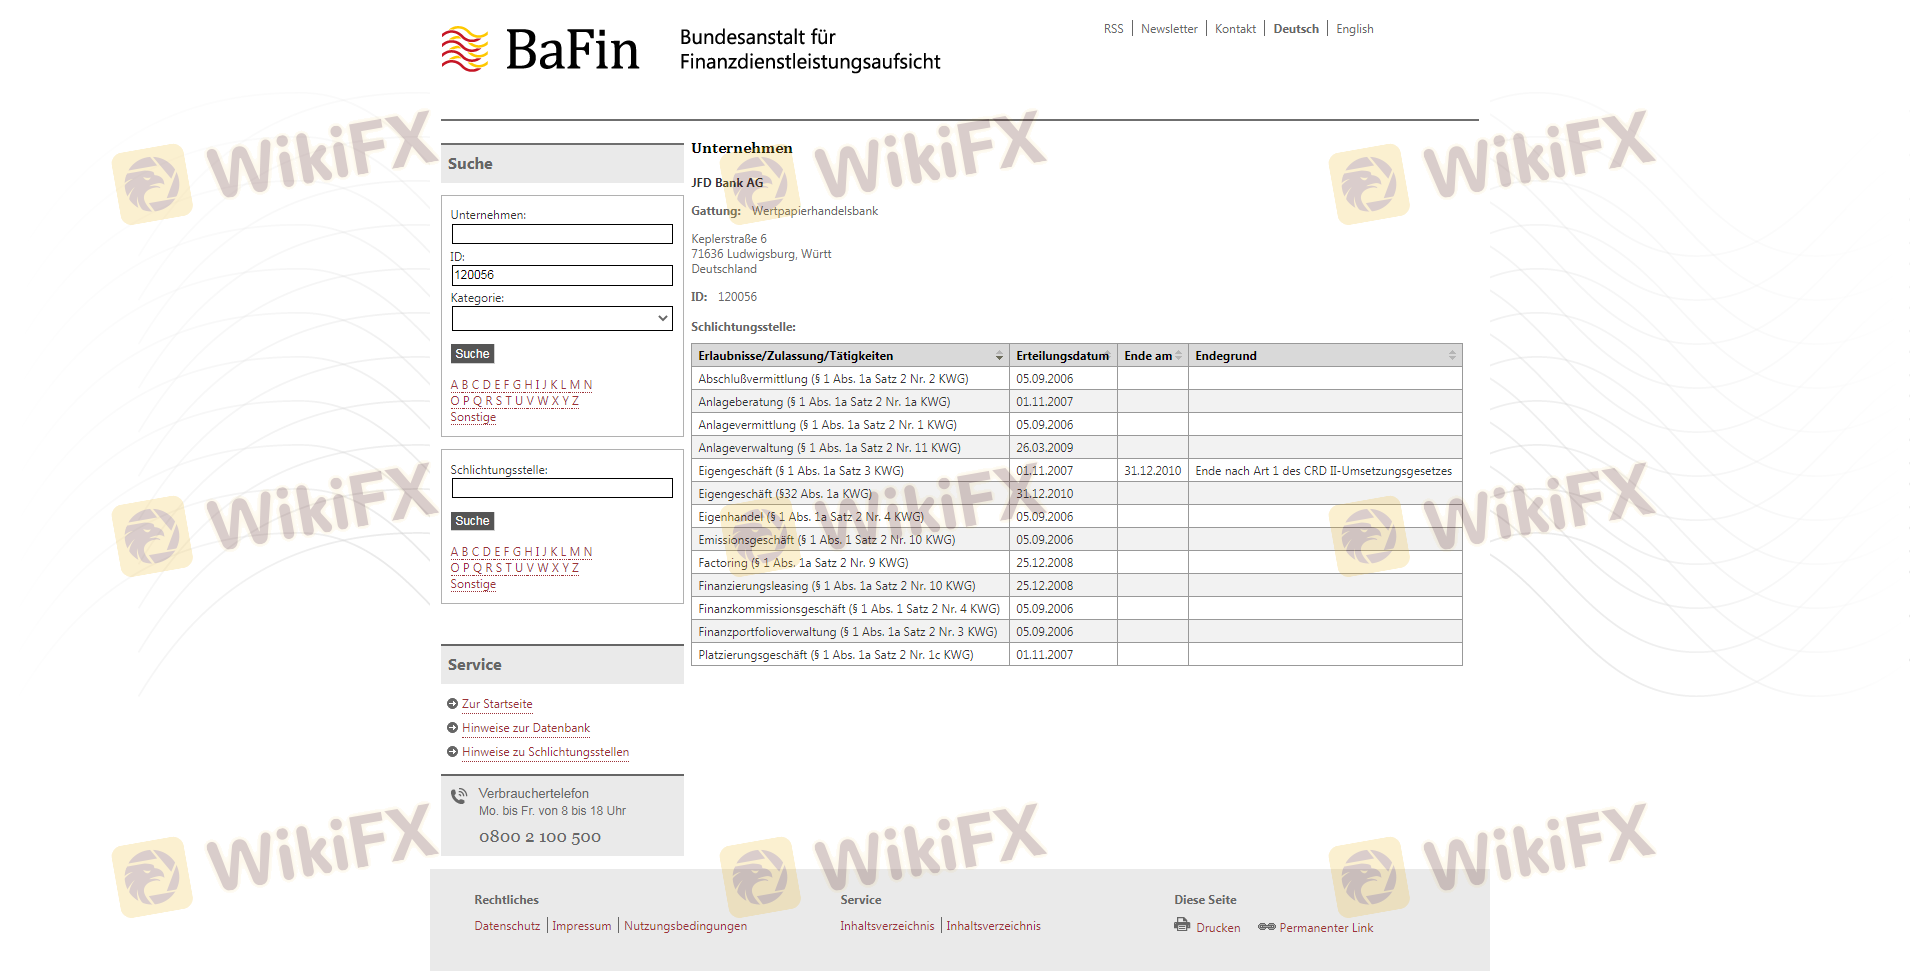Click the arrow icon beside Hinweise zur Datenbank
1920x976 pixels.
click(452, 728)
